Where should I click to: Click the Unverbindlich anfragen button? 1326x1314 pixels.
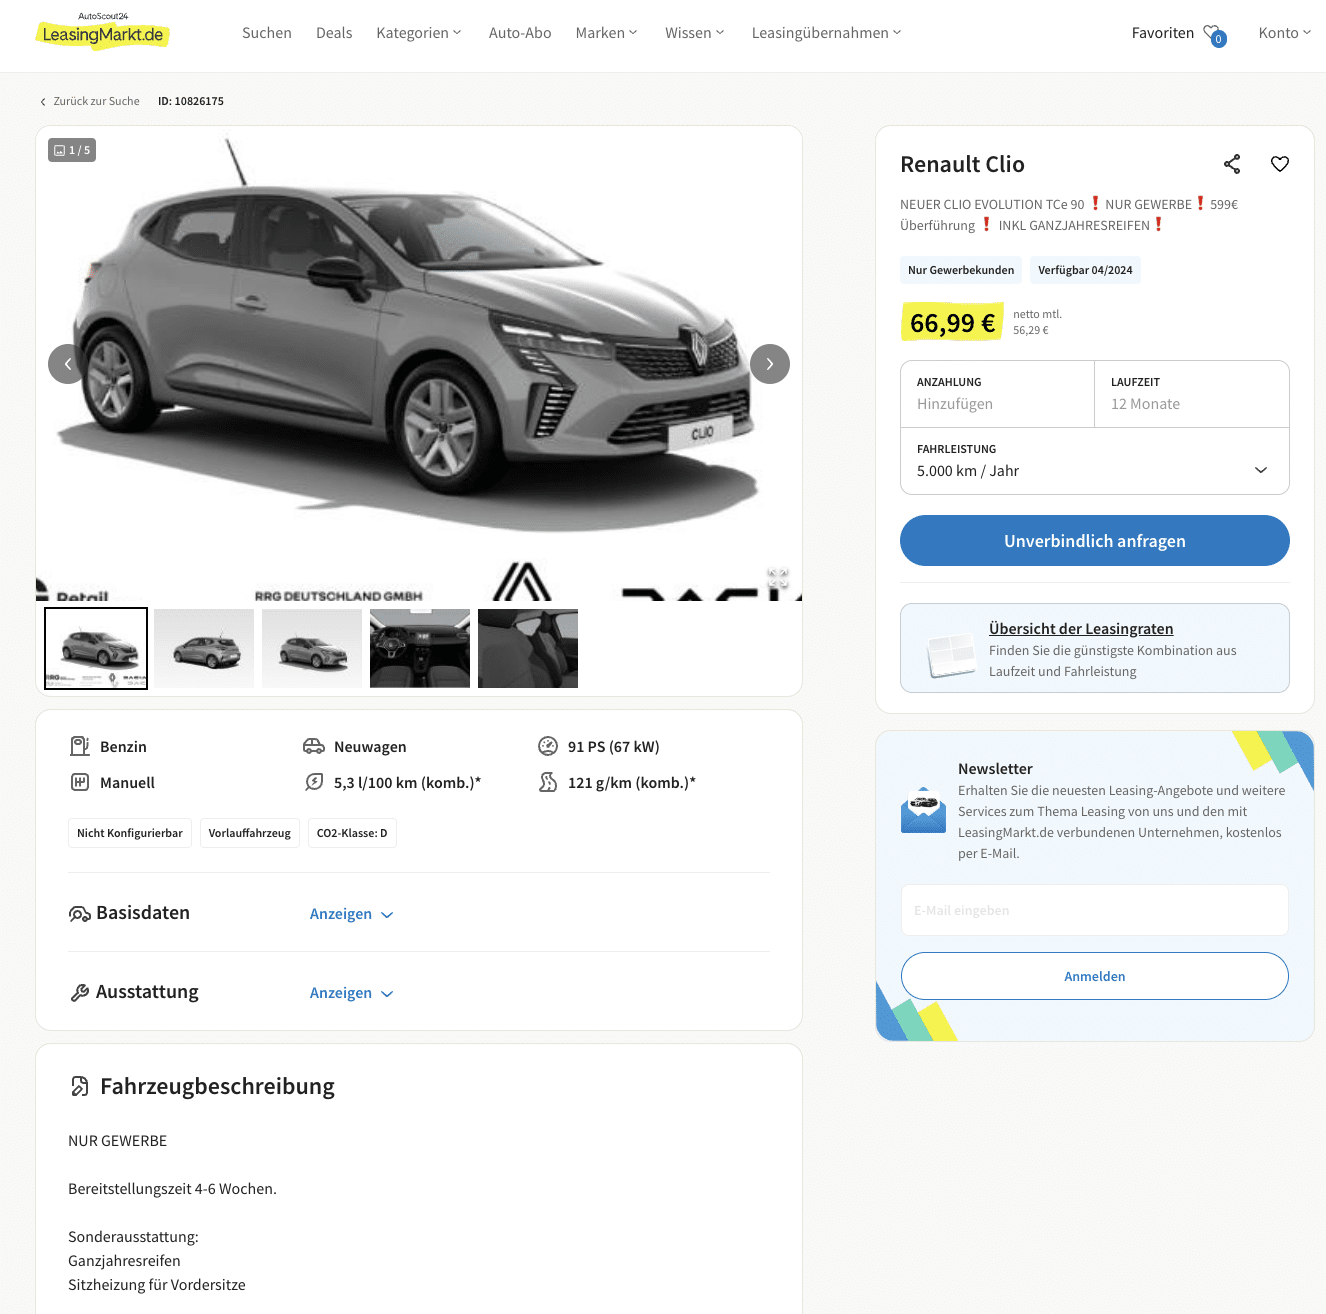click(x=1095, y=541)
